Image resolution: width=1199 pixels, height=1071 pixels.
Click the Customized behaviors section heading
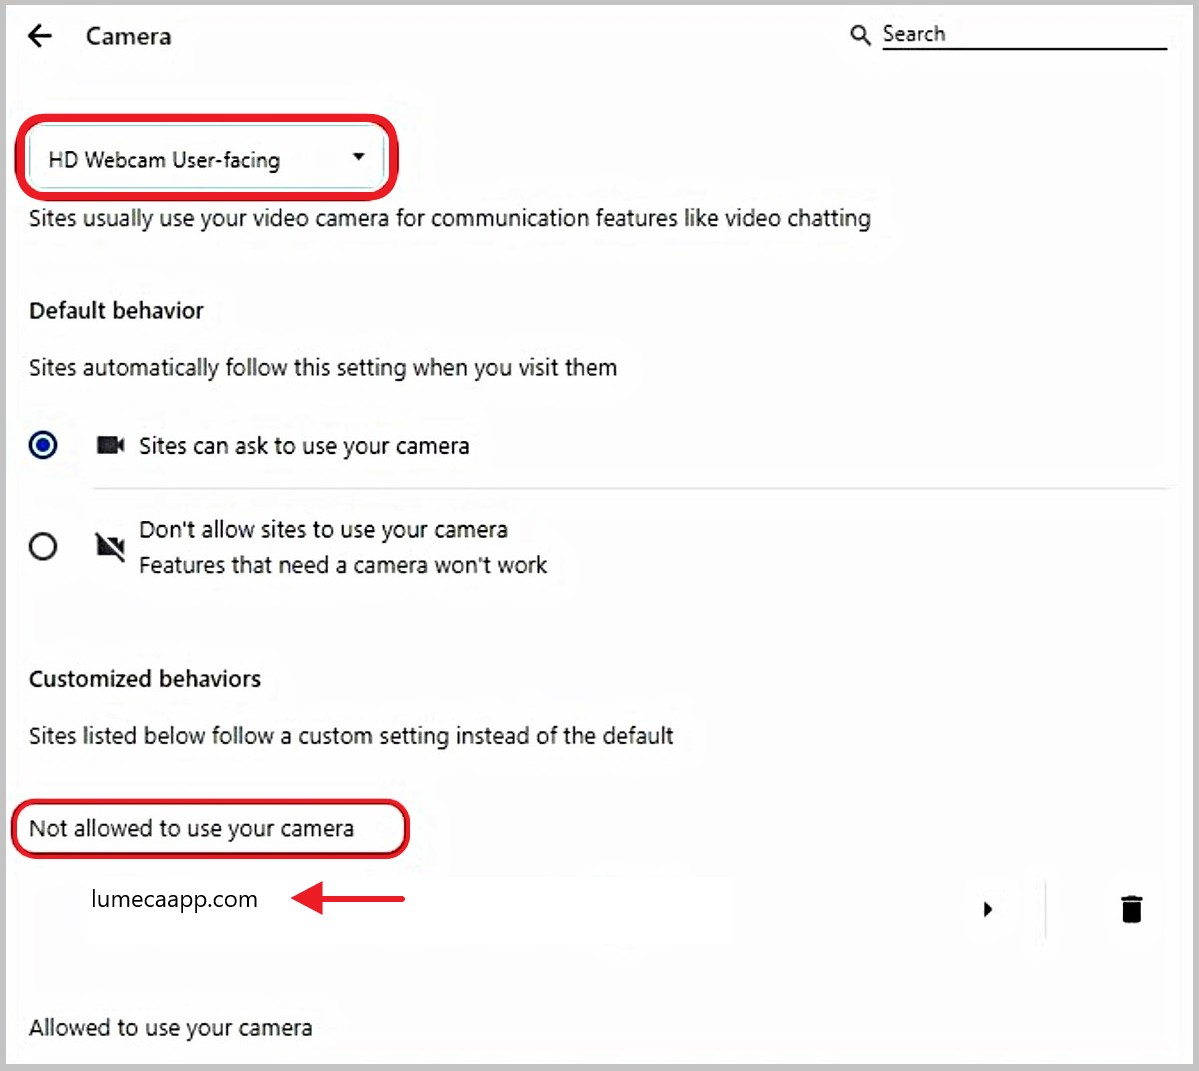click(x=145, y=679)
